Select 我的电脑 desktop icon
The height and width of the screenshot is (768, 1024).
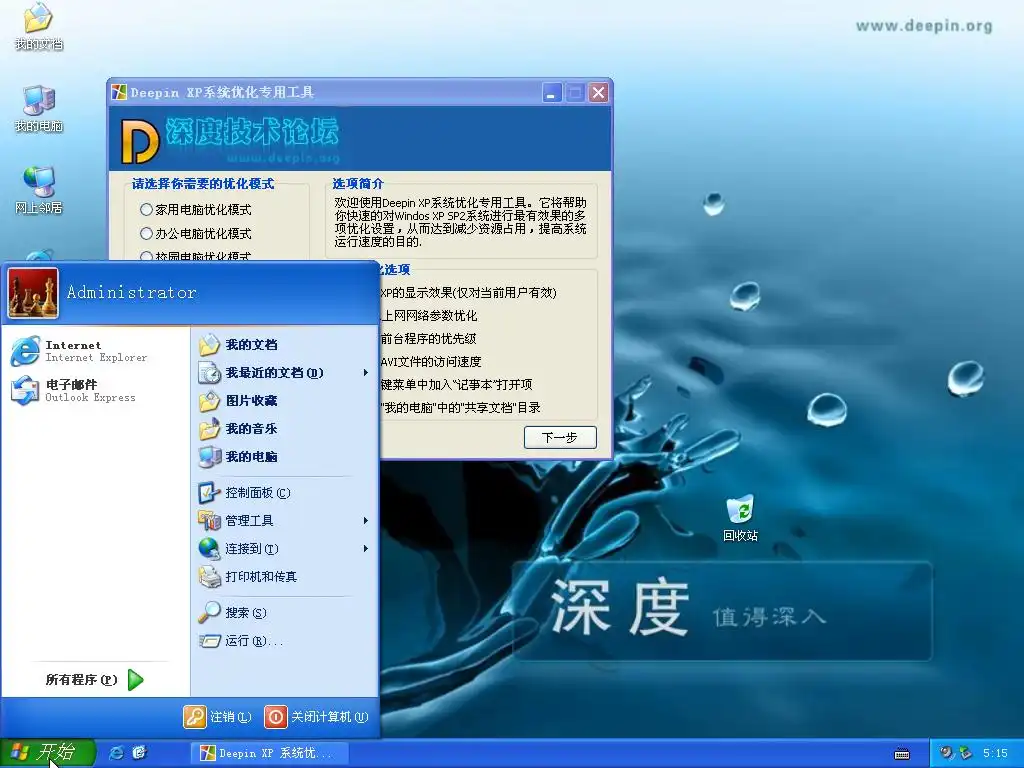coord(39,108)
